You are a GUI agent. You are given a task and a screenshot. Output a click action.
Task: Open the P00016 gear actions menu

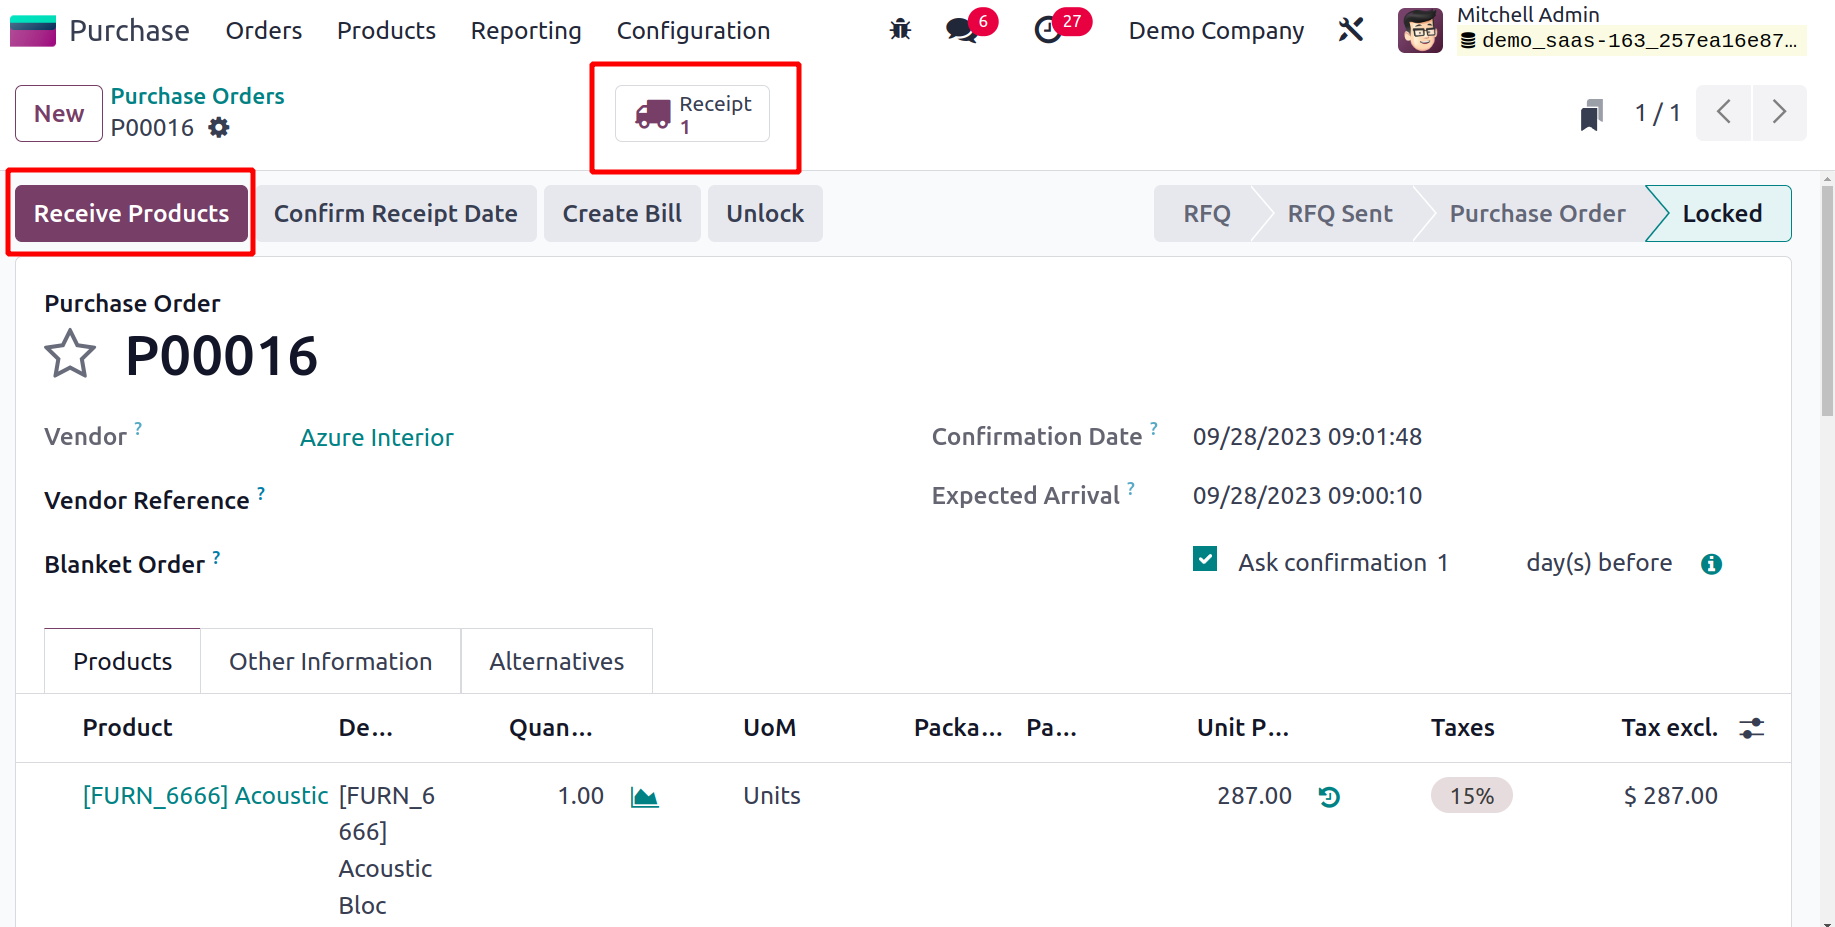tap(219, 128)
